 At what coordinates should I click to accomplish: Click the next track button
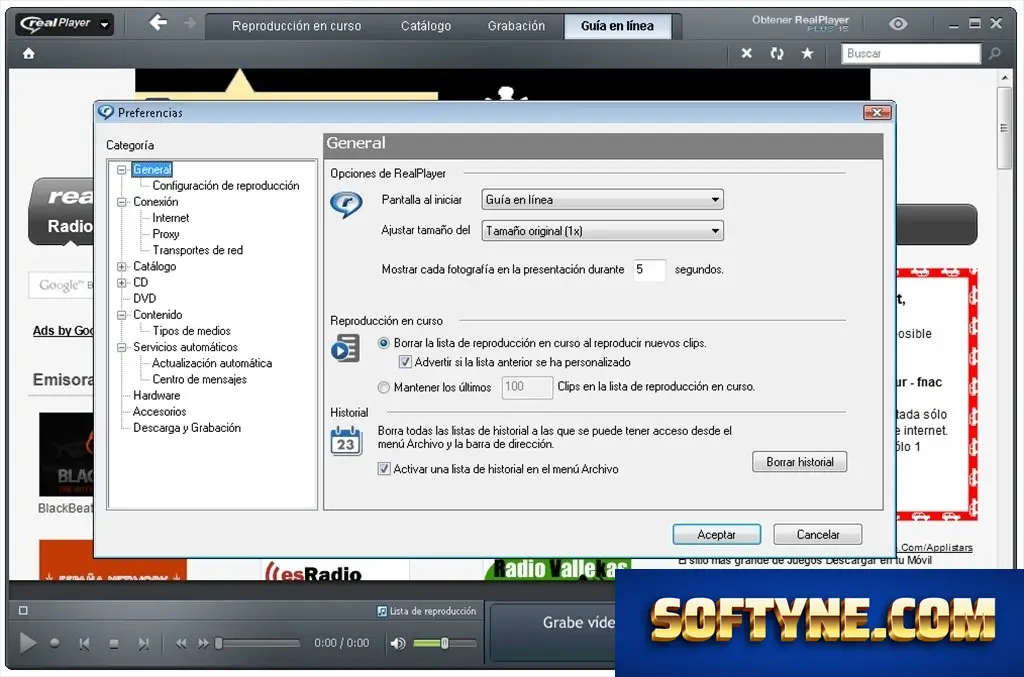click(x=143, y=644)
